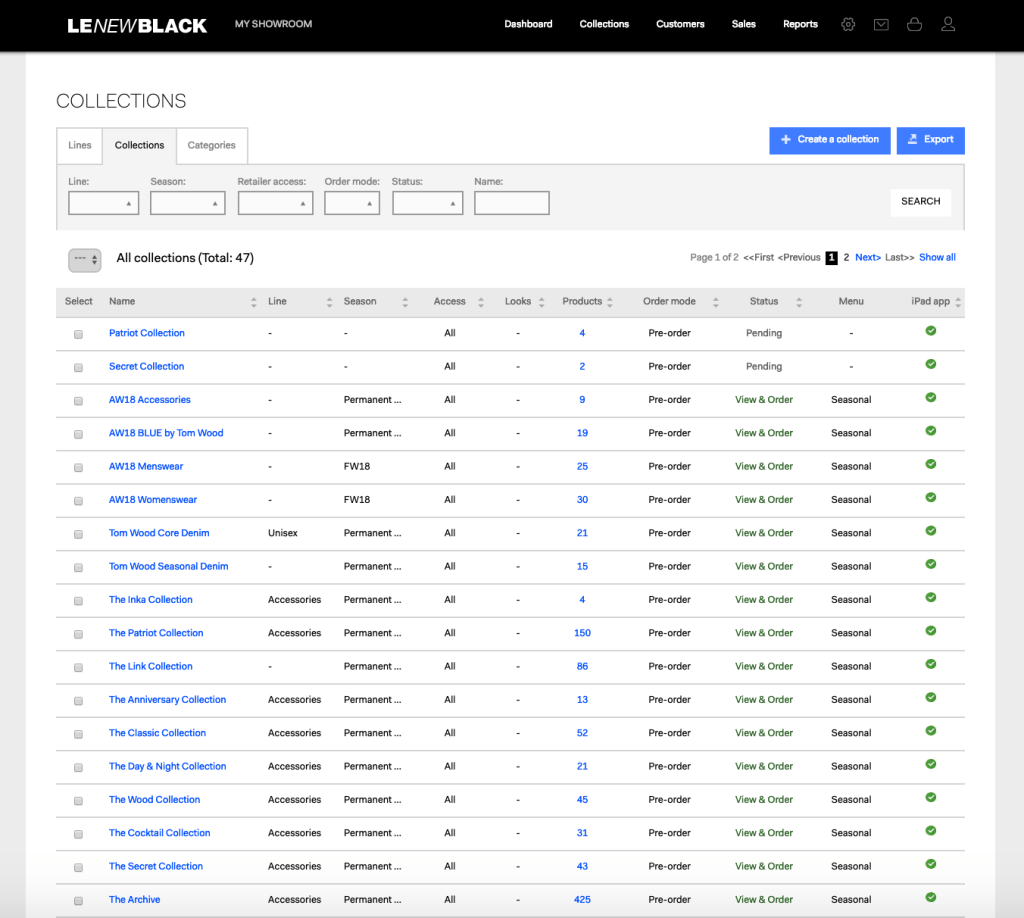Viewport: 1024px width, 918px height.
Task: Open the Status filter dropdown
Action: coord(427,203)
